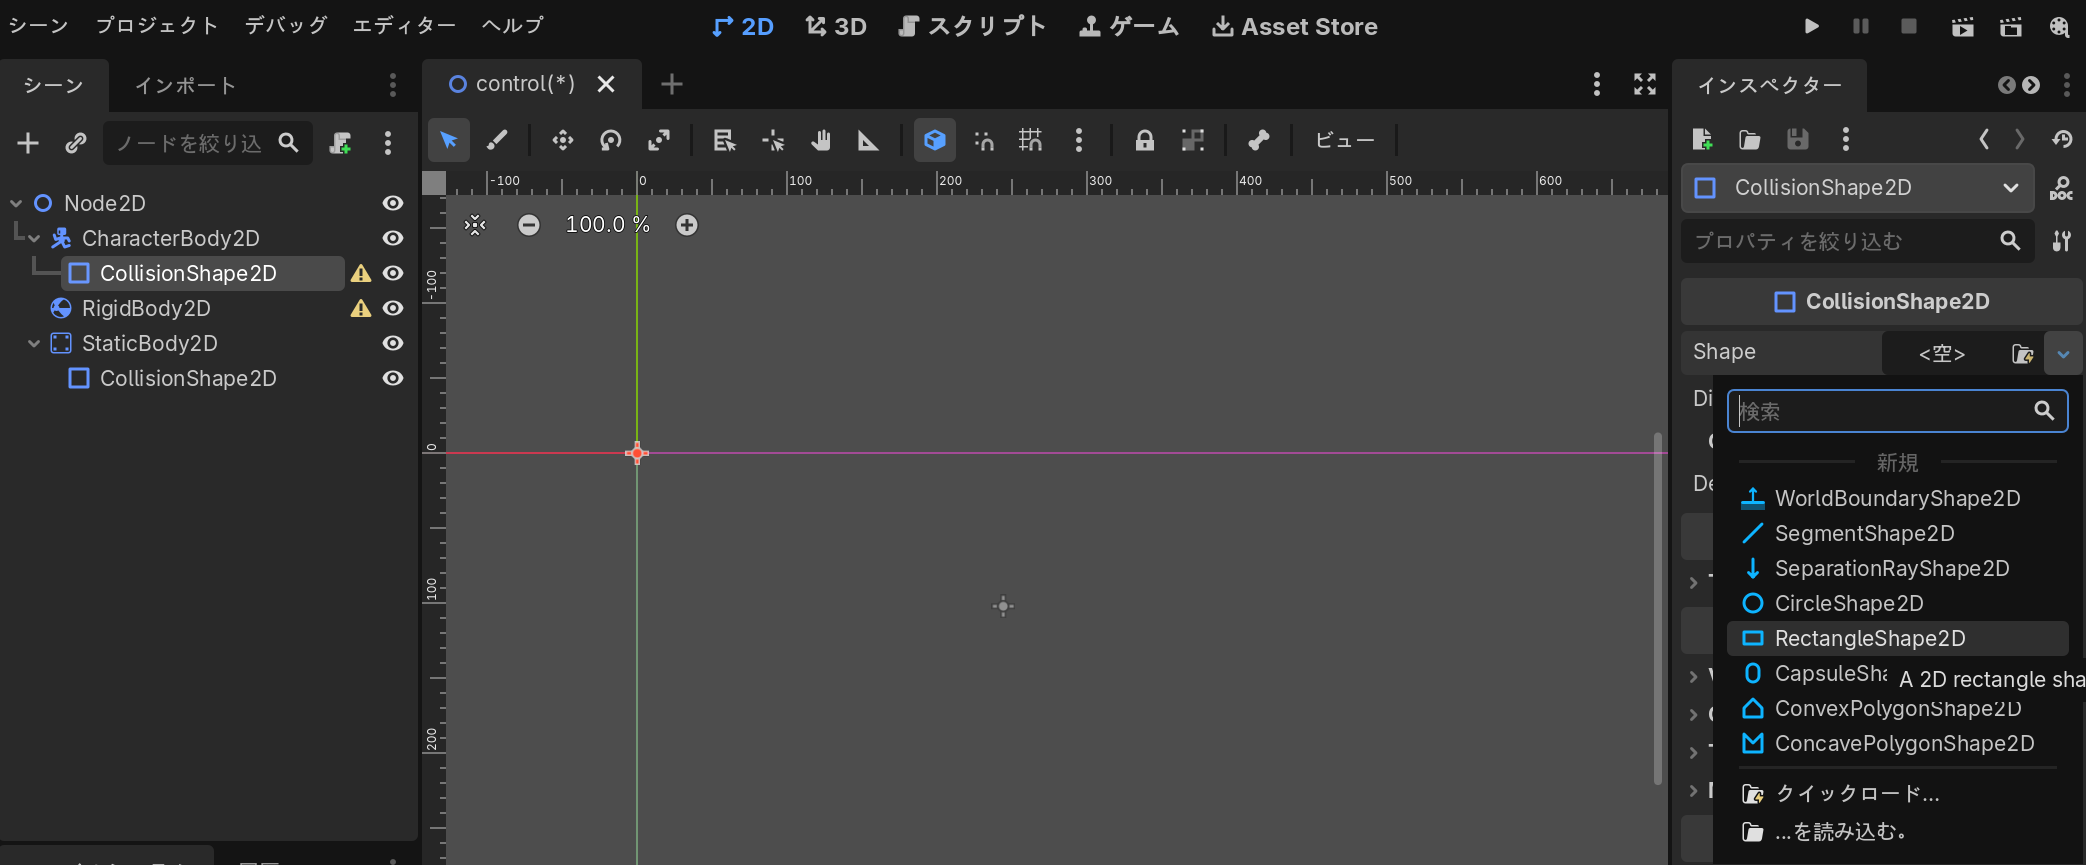
Task: Switch to the スクリプト workspace
Action: point(972,26)
